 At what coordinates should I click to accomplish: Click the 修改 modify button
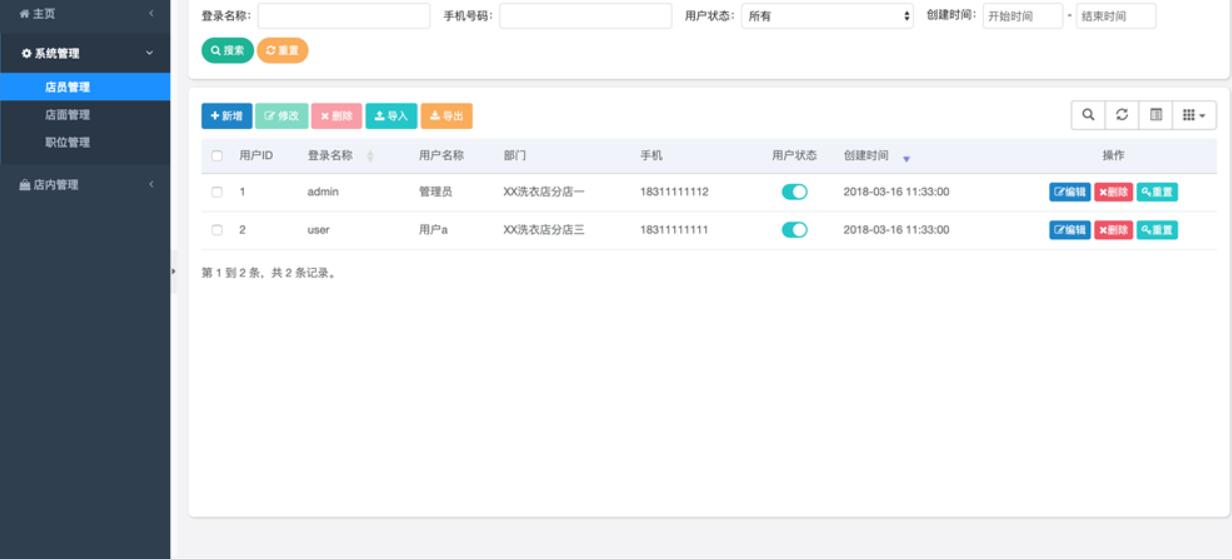pos(282,116)
